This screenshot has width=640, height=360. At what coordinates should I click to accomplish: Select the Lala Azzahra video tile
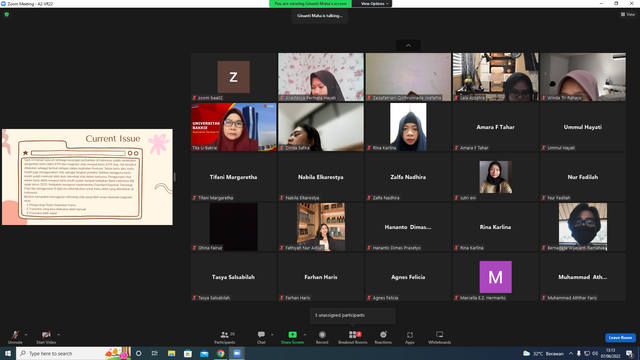pyautogui.click(x=496, y=77)
